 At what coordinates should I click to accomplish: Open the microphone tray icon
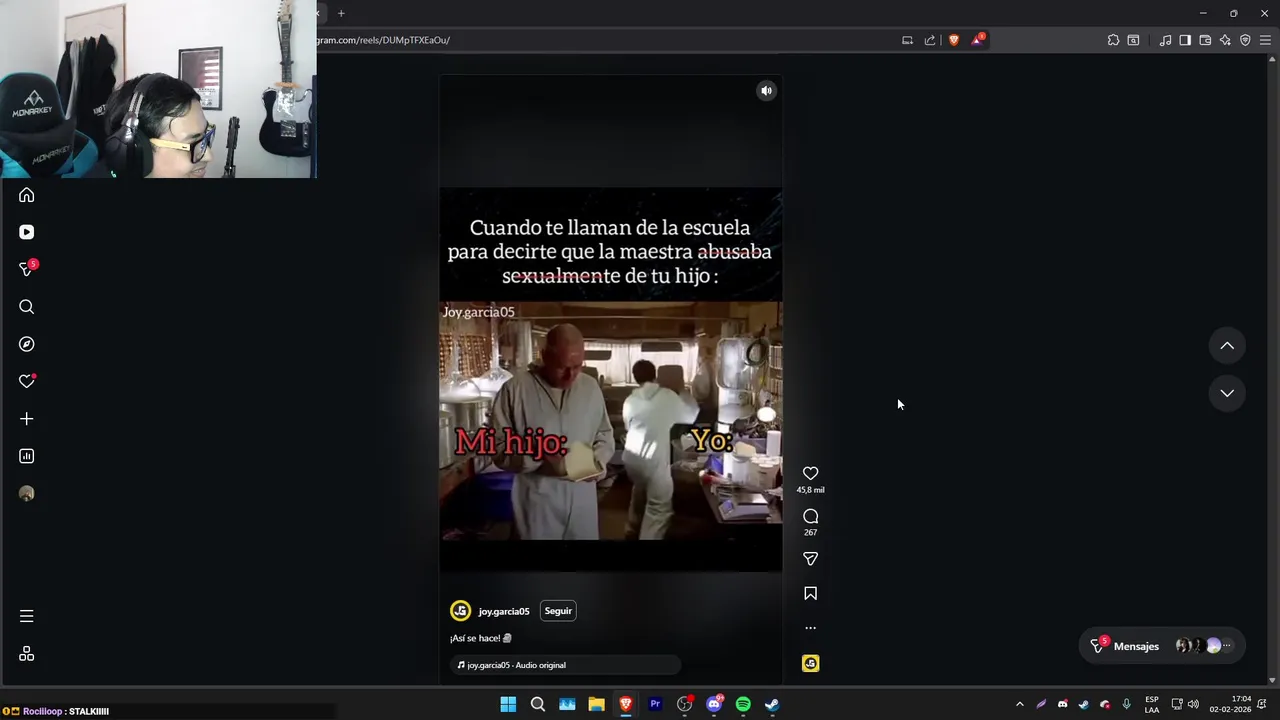click(x=1127, y=704)
